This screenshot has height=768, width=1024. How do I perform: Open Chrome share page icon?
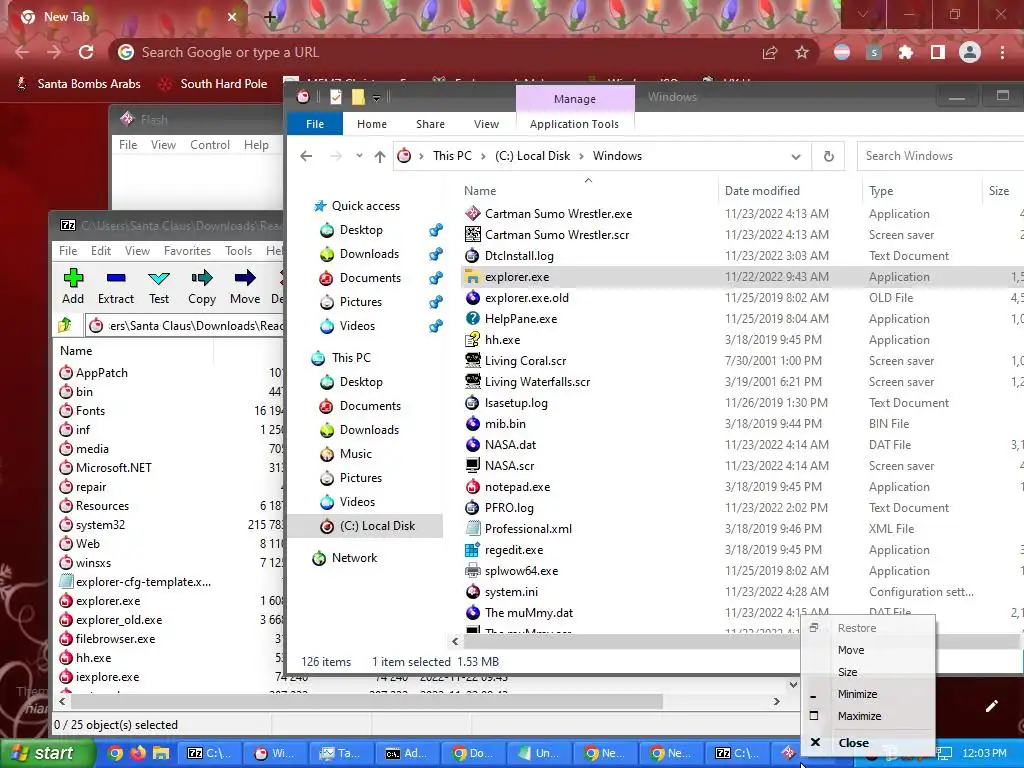point(770,52)
